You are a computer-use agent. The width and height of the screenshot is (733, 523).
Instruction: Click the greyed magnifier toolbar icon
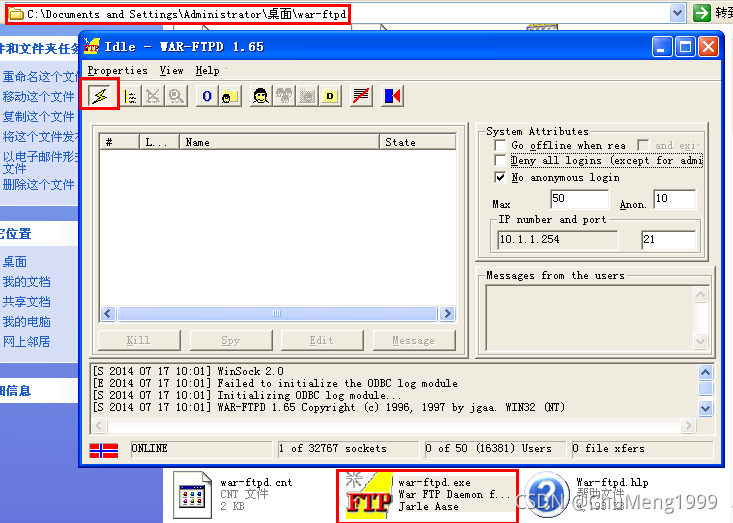point(176,96)
